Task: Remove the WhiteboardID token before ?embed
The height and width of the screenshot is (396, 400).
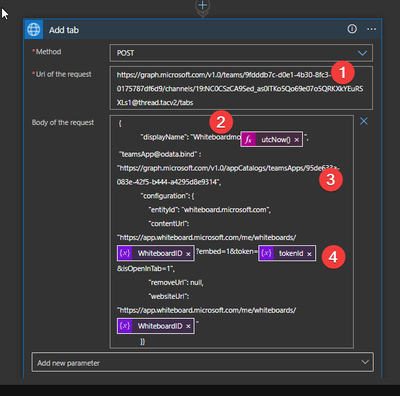Action: point(188,254)
